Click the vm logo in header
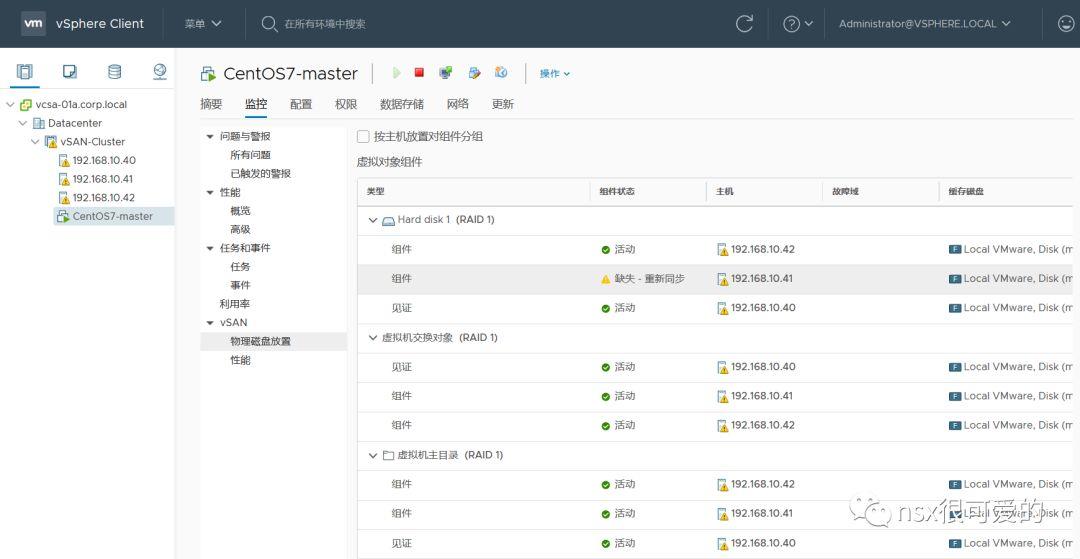The height and width of the screenshot is (559, 1080). click(x=33, y=23)
